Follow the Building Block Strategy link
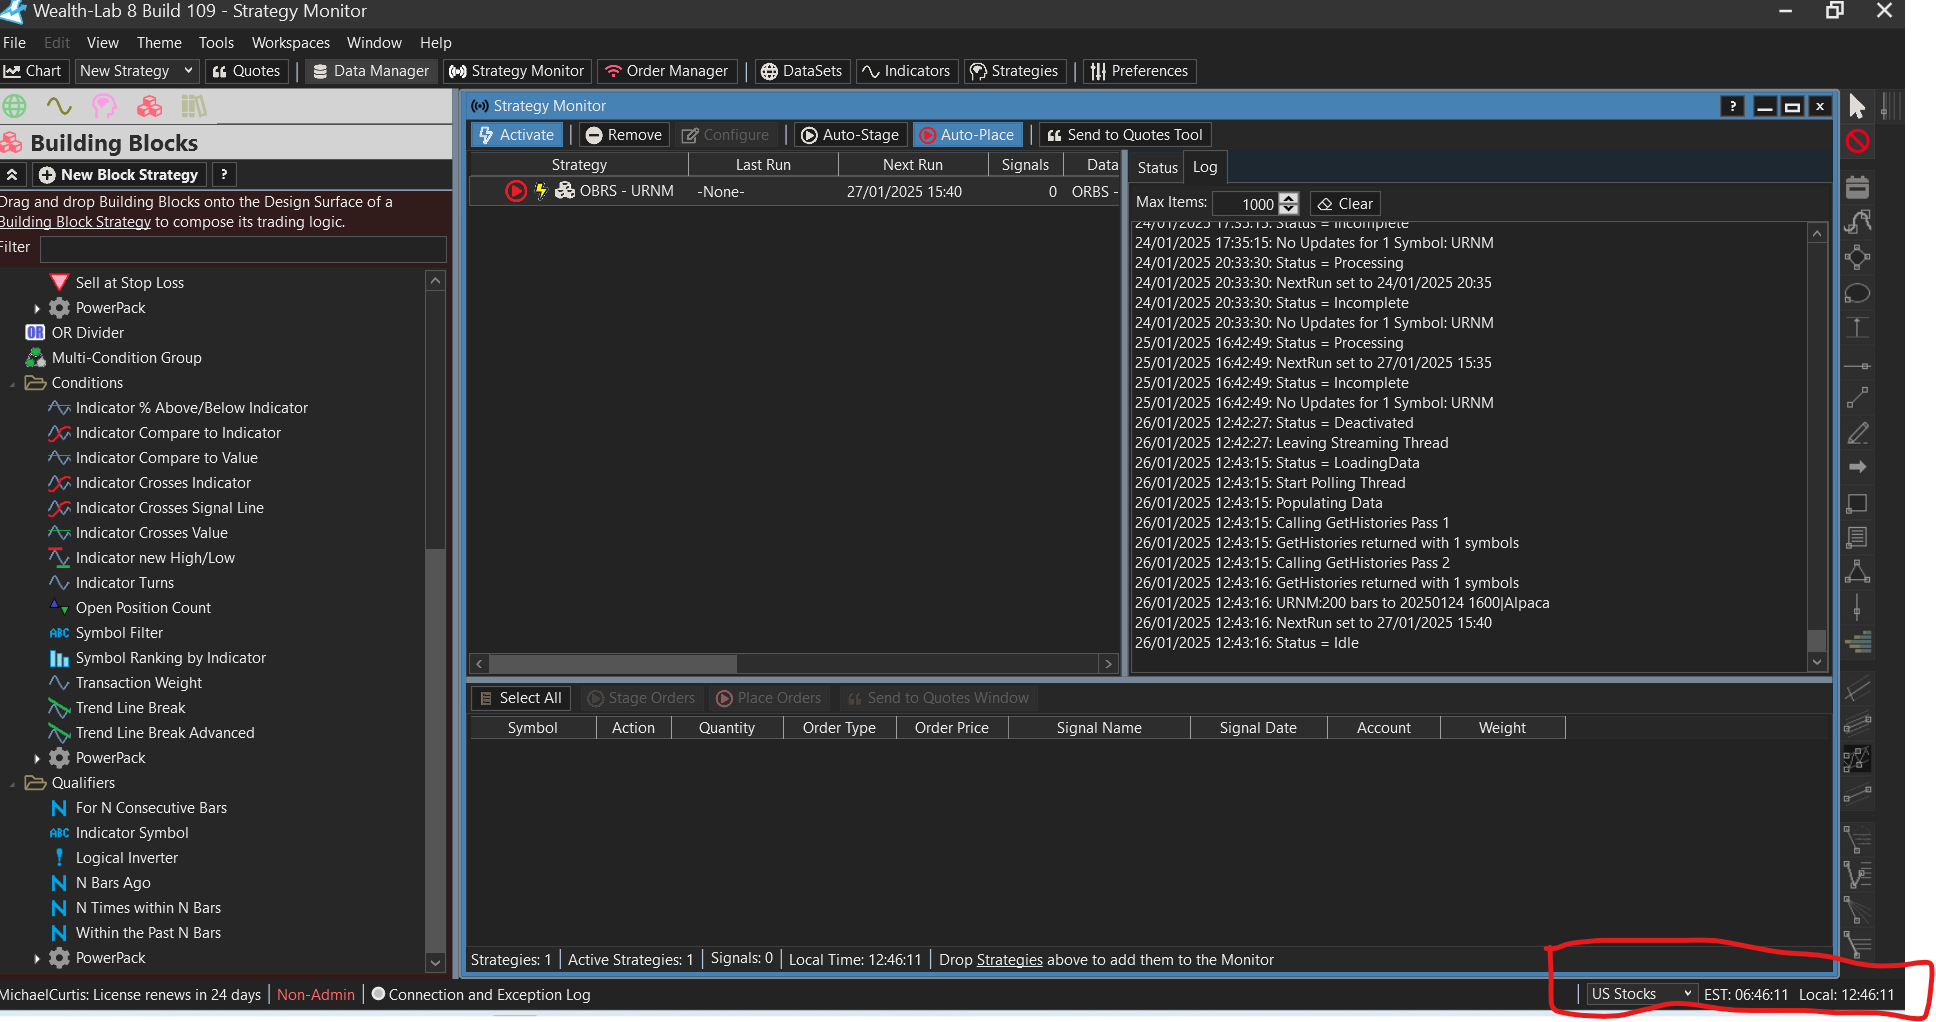The image size is (1936, 1022). point(76,222)
